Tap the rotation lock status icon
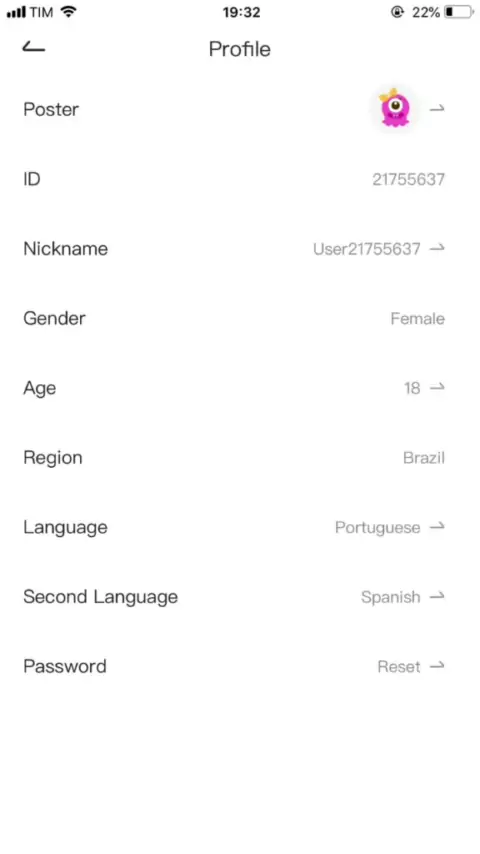The height and width of the screenshot is (854, 480). pyautogui.click(x=398, y=12)
